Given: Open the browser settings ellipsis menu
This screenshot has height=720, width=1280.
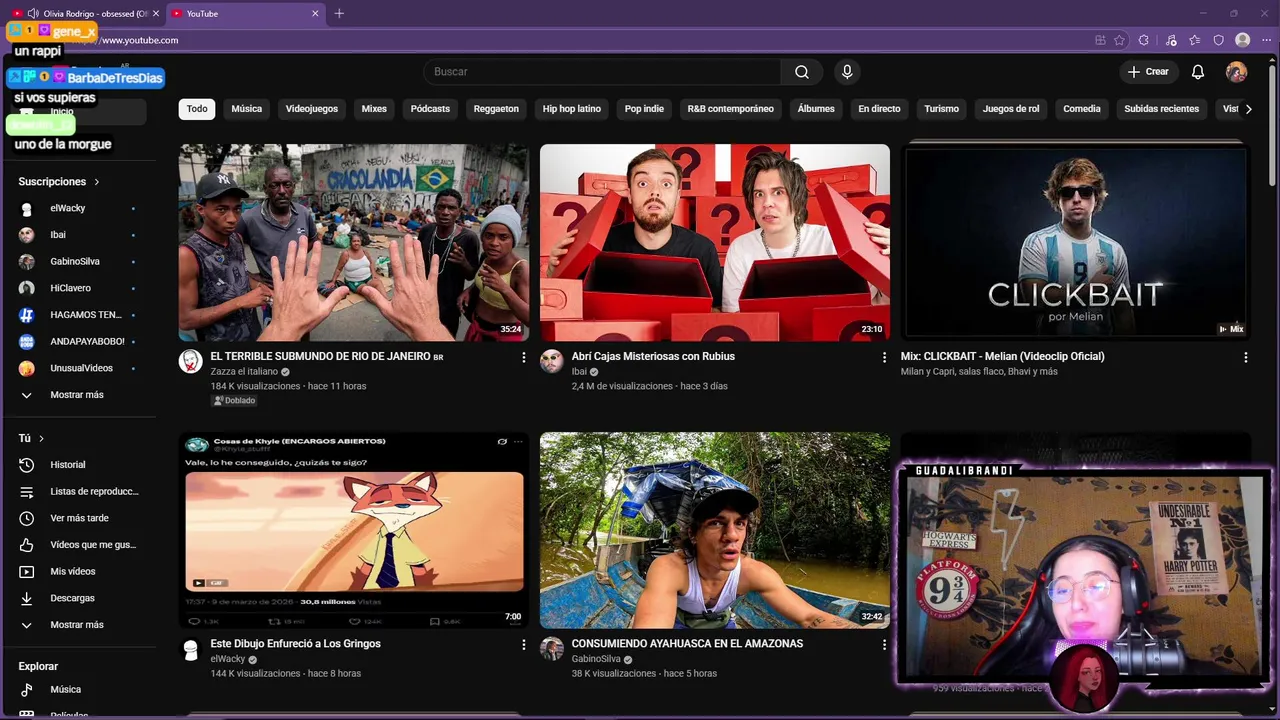Looking at the screenshot, I should tap(1266, 40).
